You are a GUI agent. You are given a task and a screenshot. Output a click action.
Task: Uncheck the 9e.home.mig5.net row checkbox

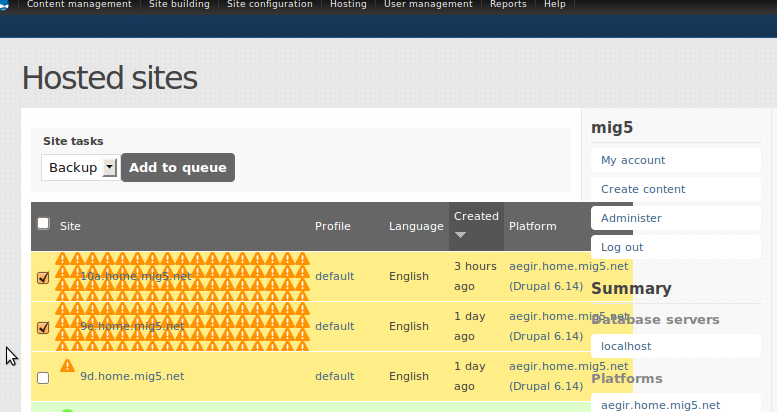(x=43, y=327)
